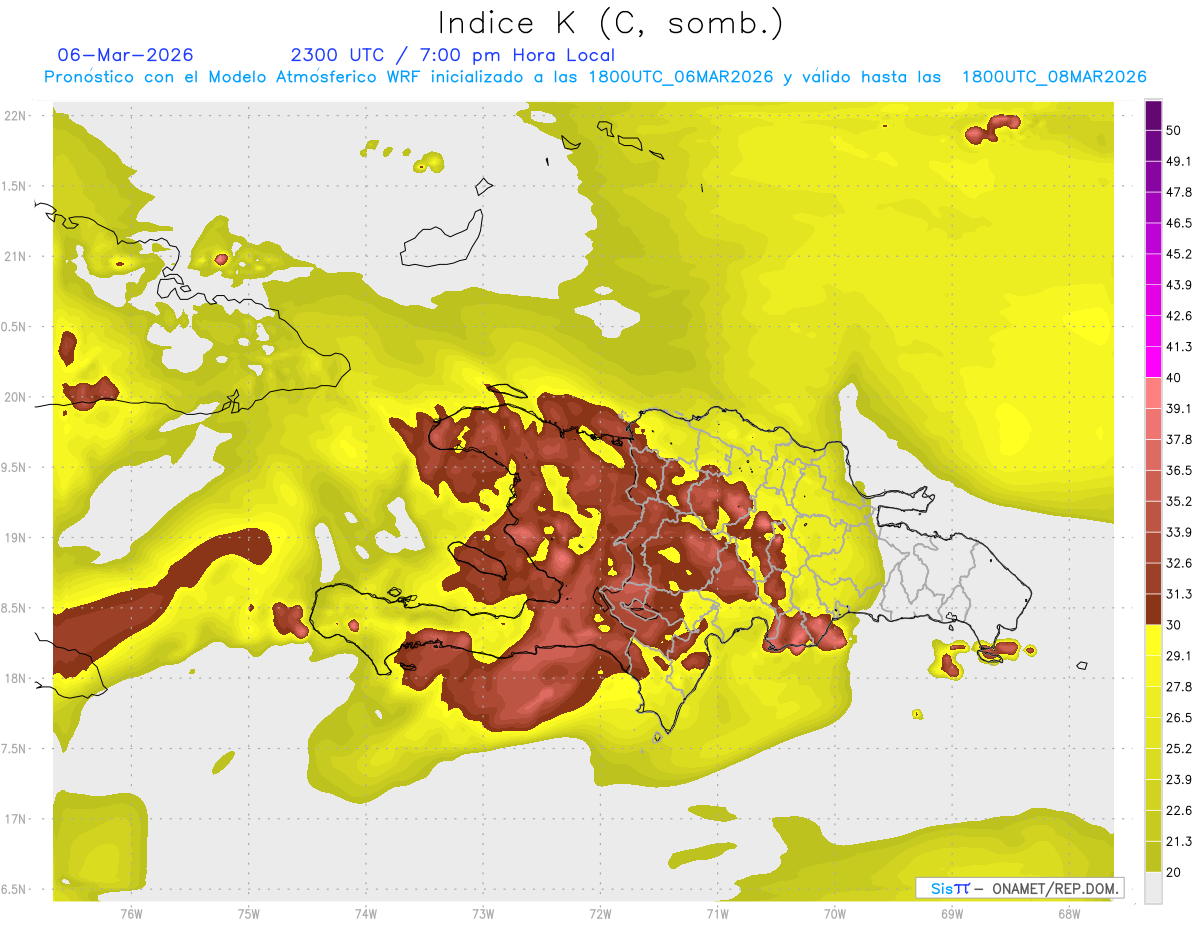Click the initialization stamp '1800UTC_06MAR2026'
The image size is (1200, 927).
point(681,77)
